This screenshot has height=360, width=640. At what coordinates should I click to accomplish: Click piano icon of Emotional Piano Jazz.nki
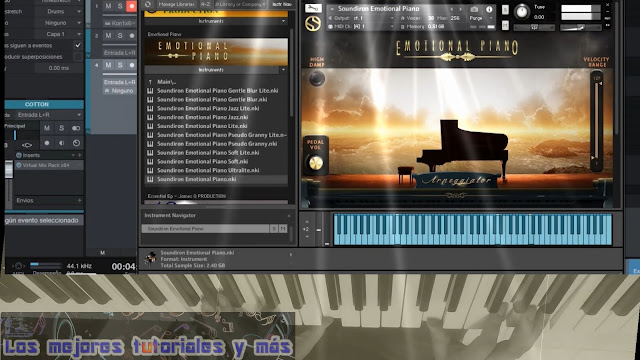(x=150, y=117)
